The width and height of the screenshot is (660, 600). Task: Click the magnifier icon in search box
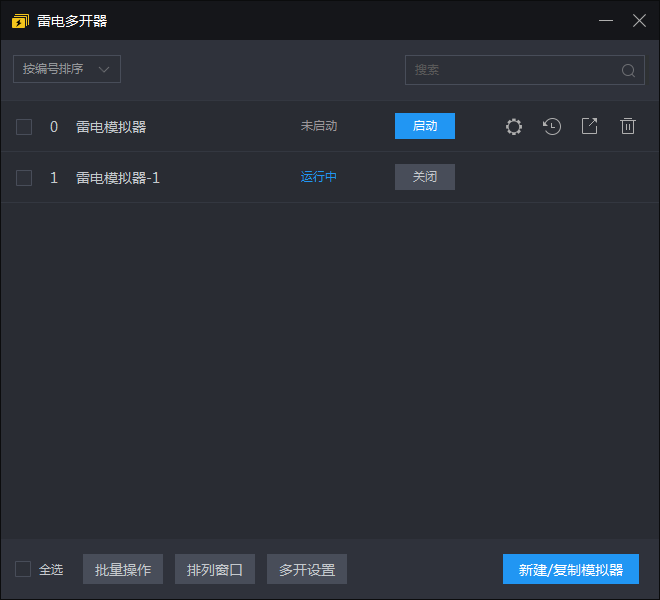pyautogui.click(x=628, y=70)
